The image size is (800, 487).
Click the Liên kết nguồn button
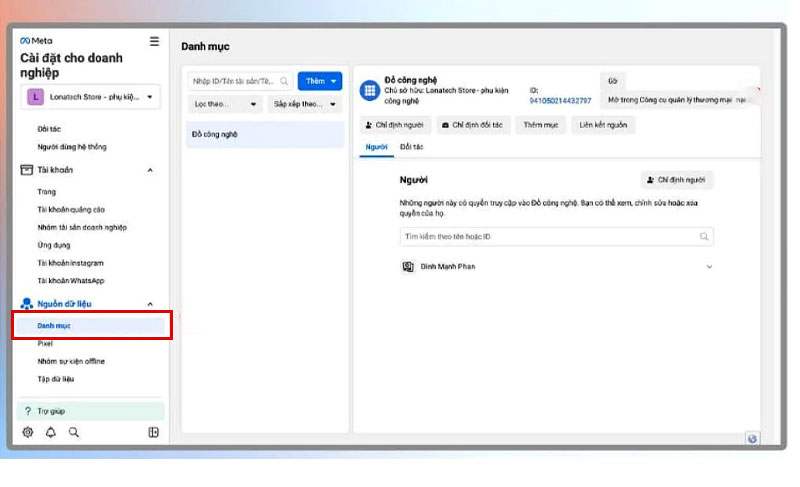tap(601, 125)
